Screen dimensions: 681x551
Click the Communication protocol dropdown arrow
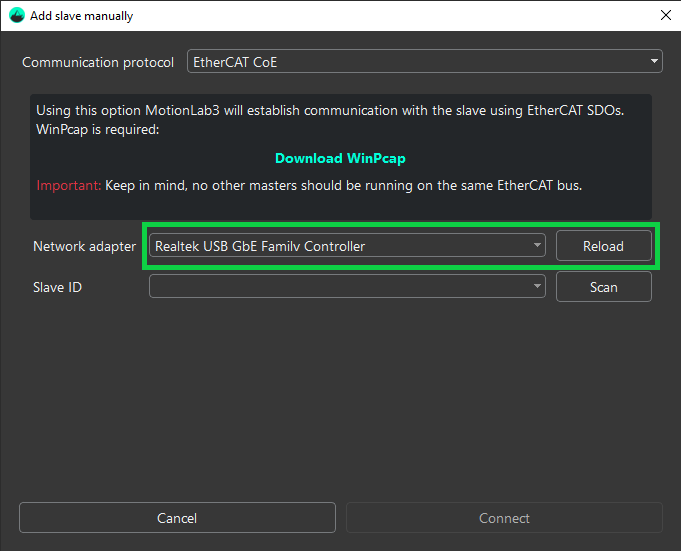click(655, 62)
